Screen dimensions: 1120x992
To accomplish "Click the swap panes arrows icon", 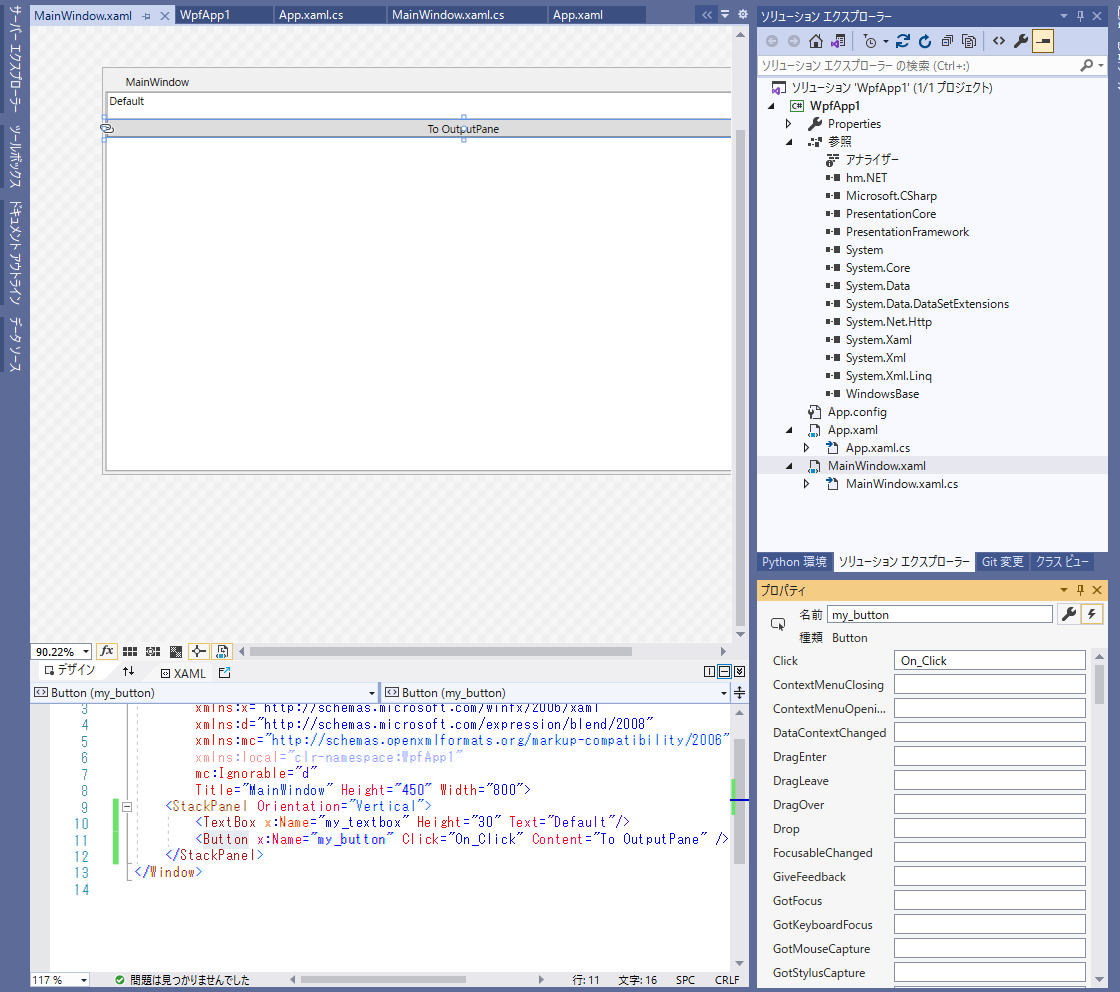I will pyautogui.click(x=128, y=672).
